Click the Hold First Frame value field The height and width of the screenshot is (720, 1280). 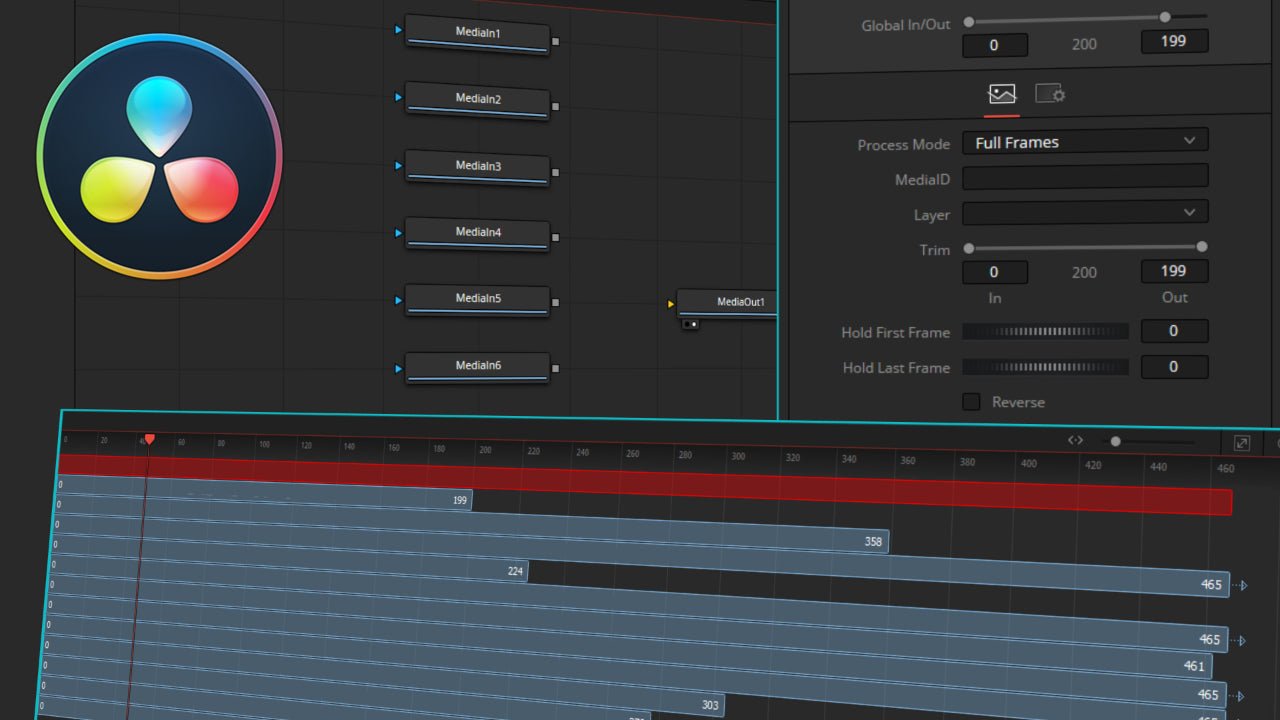pyautogui.click(x=1174, y=331)
